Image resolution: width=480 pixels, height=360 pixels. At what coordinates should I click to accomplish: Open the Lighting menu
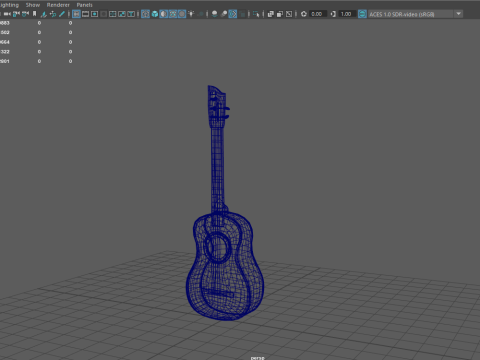pos(9,5)
